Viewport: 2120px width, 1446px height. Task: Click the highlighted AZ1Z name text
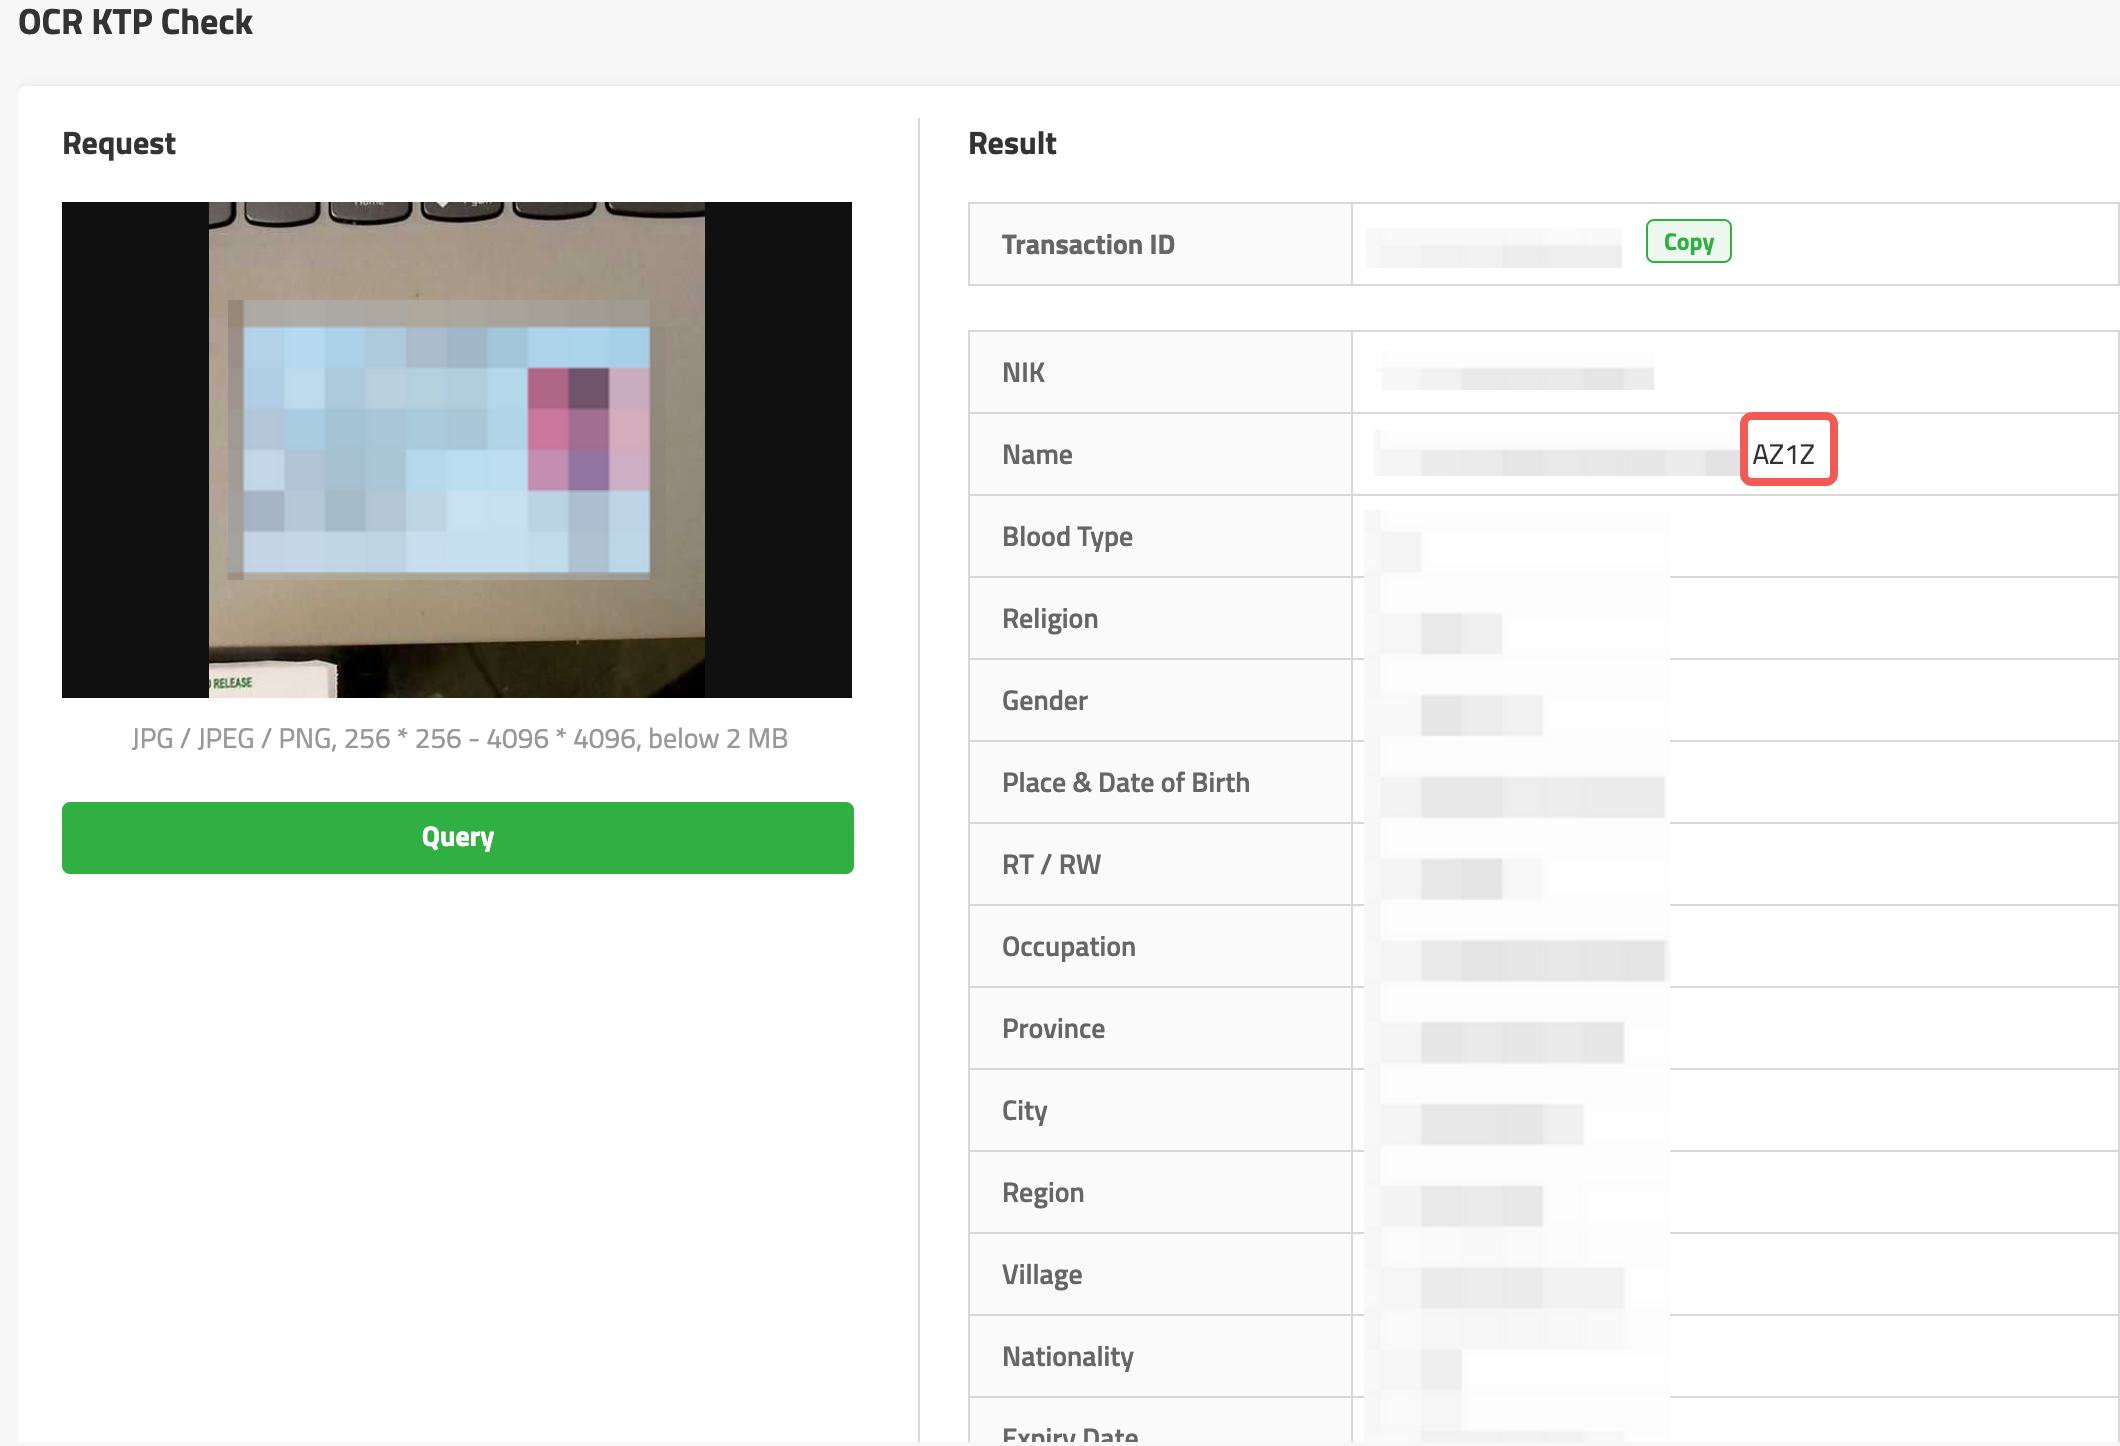coord(1783,454)
